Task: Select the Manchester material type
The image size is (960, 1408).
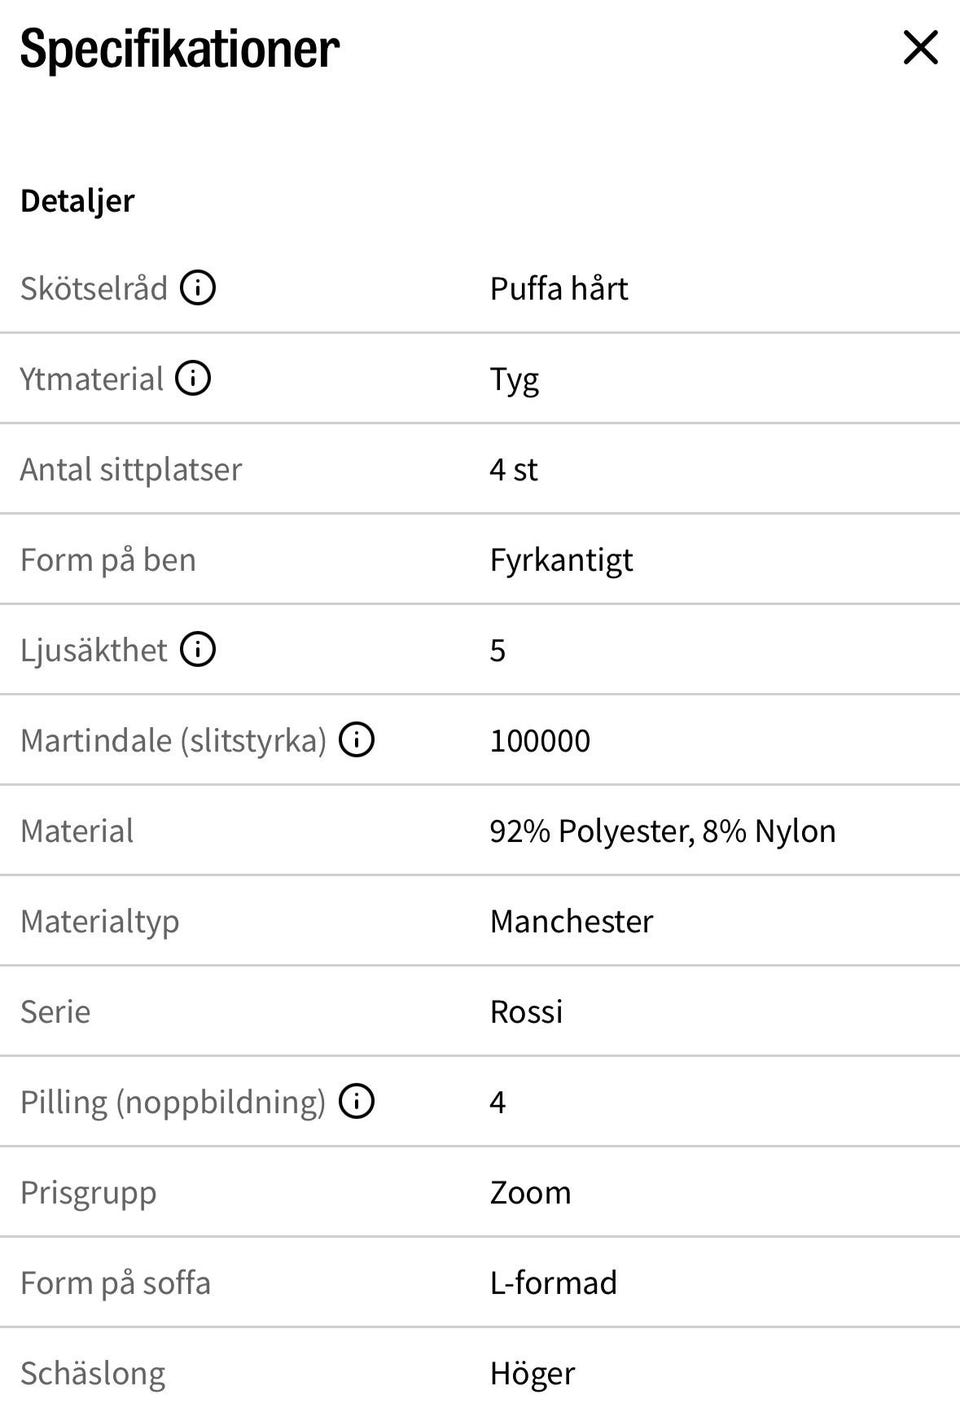Action: pyautogui.click(x=571, y=921)
